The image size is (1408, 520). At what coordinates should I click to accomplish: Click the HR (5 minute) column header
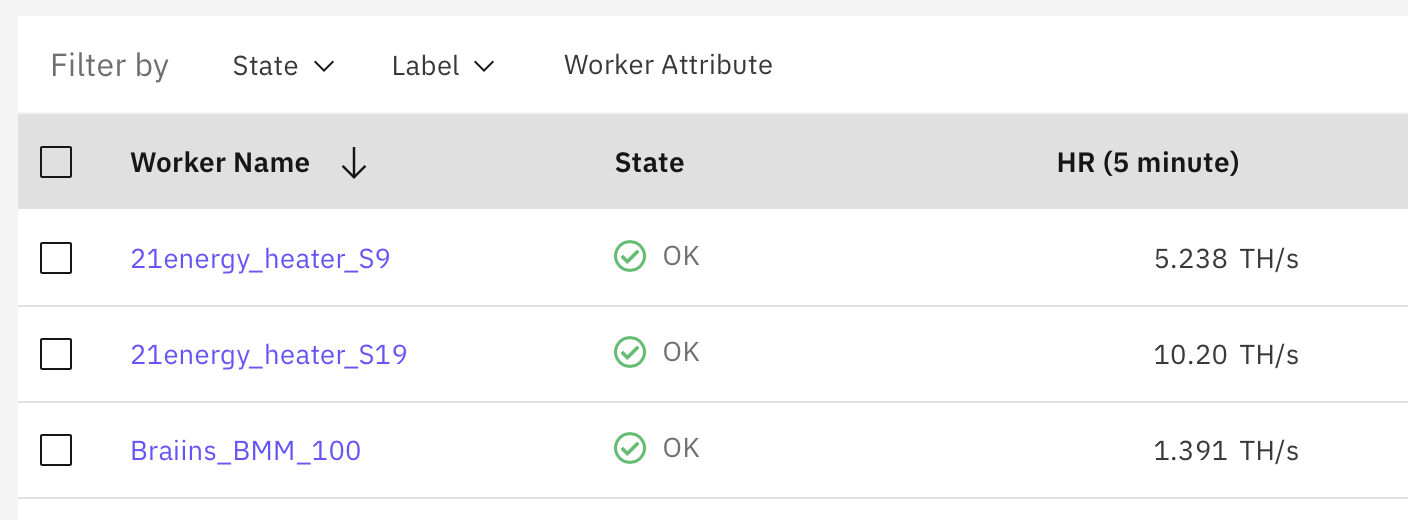click(x=1147, y=163)
